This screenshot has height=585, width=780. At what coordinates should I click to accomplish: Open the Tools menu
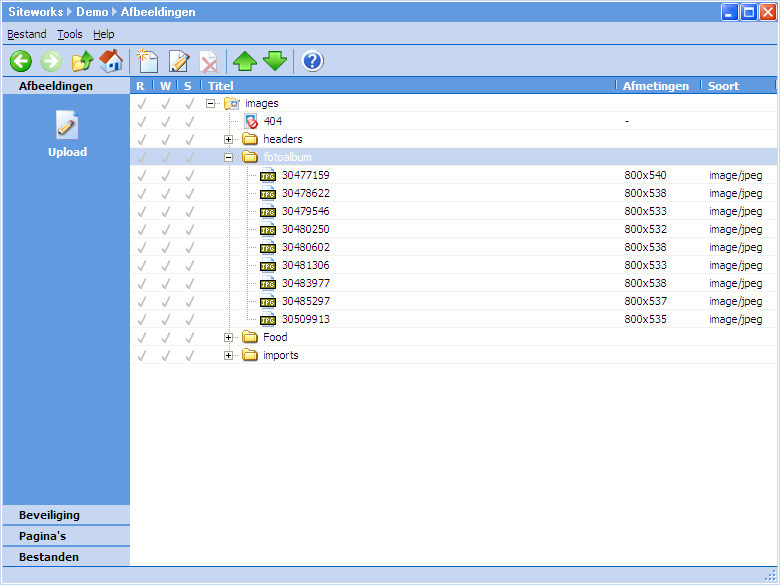coord(70,34)
